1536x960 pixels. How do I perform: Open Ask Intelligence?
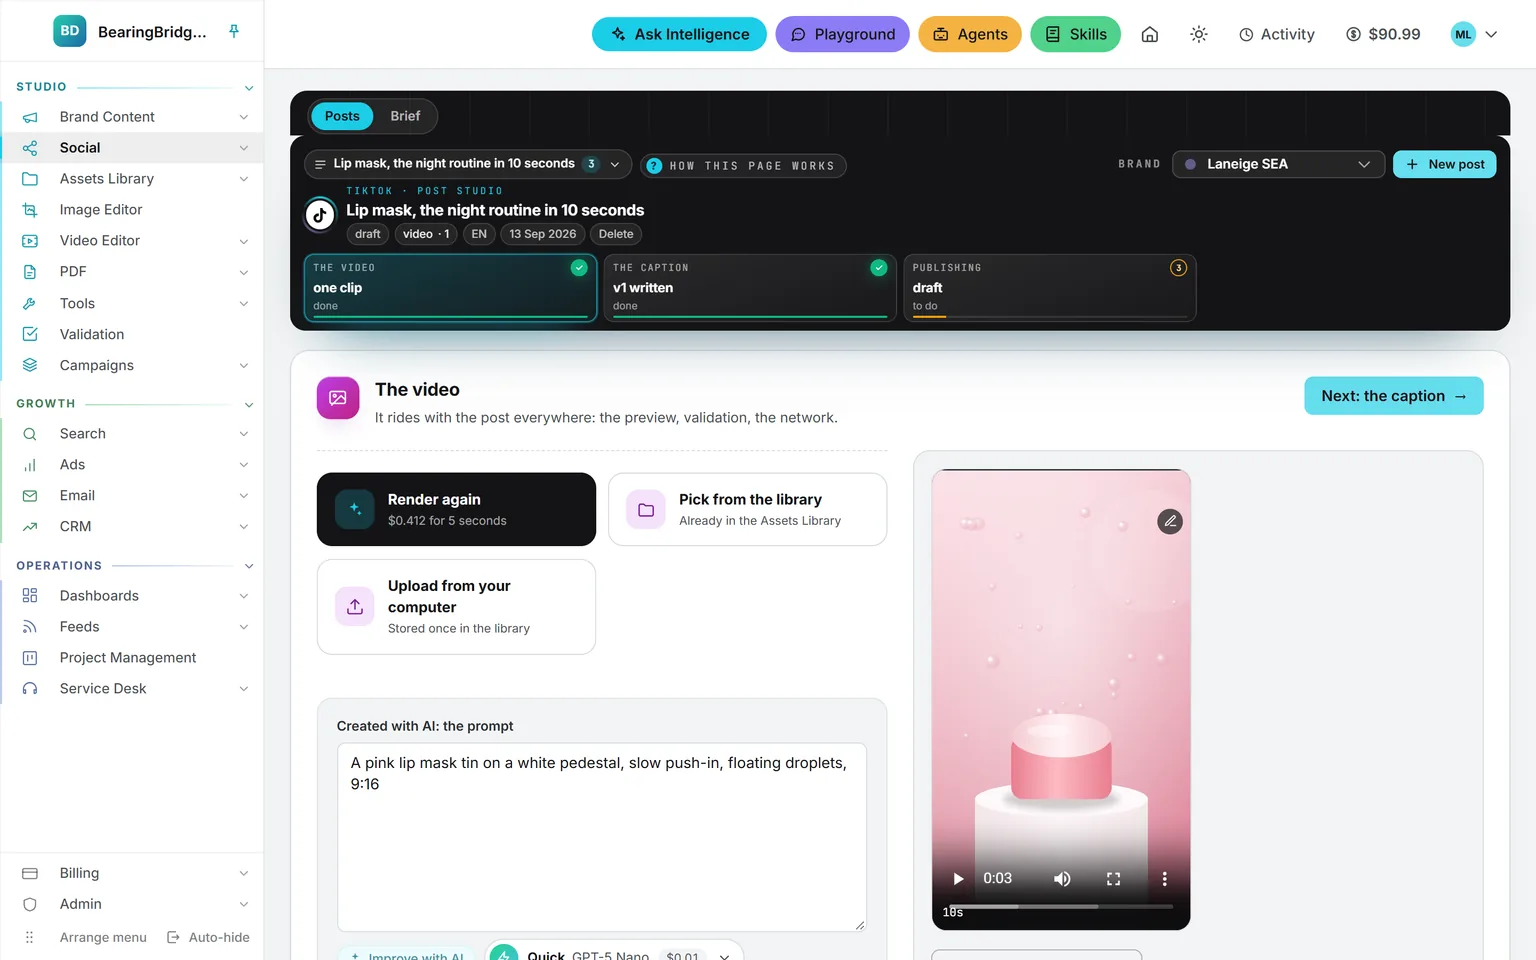click(679, 34)
